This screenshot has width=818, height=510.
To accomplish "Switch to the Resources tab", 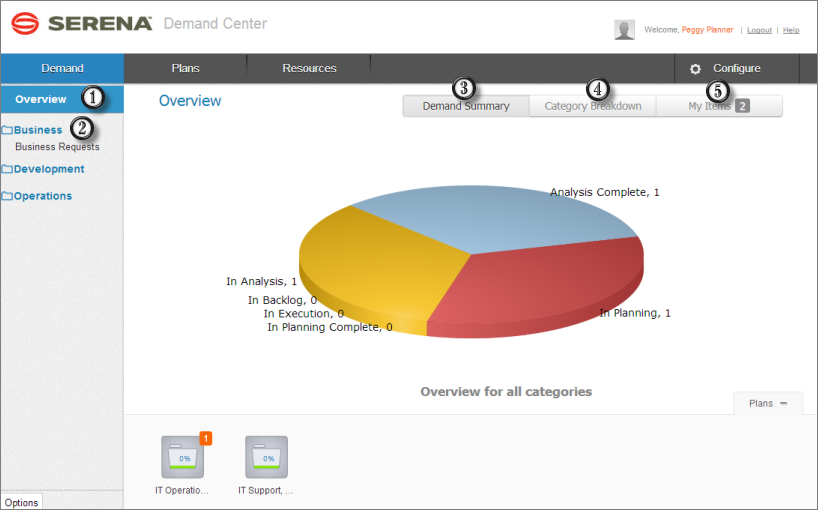I will coord(309,68).
